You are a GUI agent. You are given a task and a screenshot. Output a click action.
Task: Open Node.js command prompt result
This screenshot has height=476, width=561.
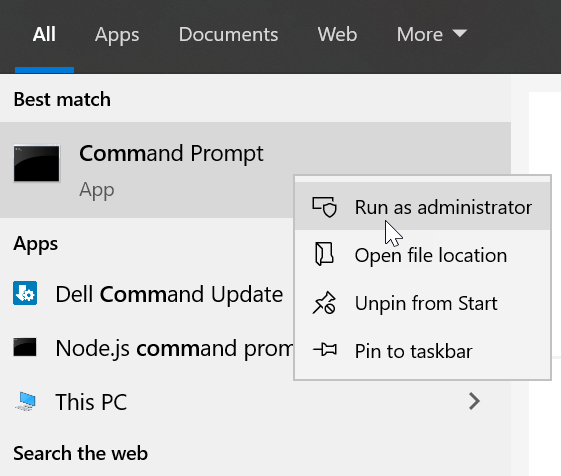pos(147,348)
